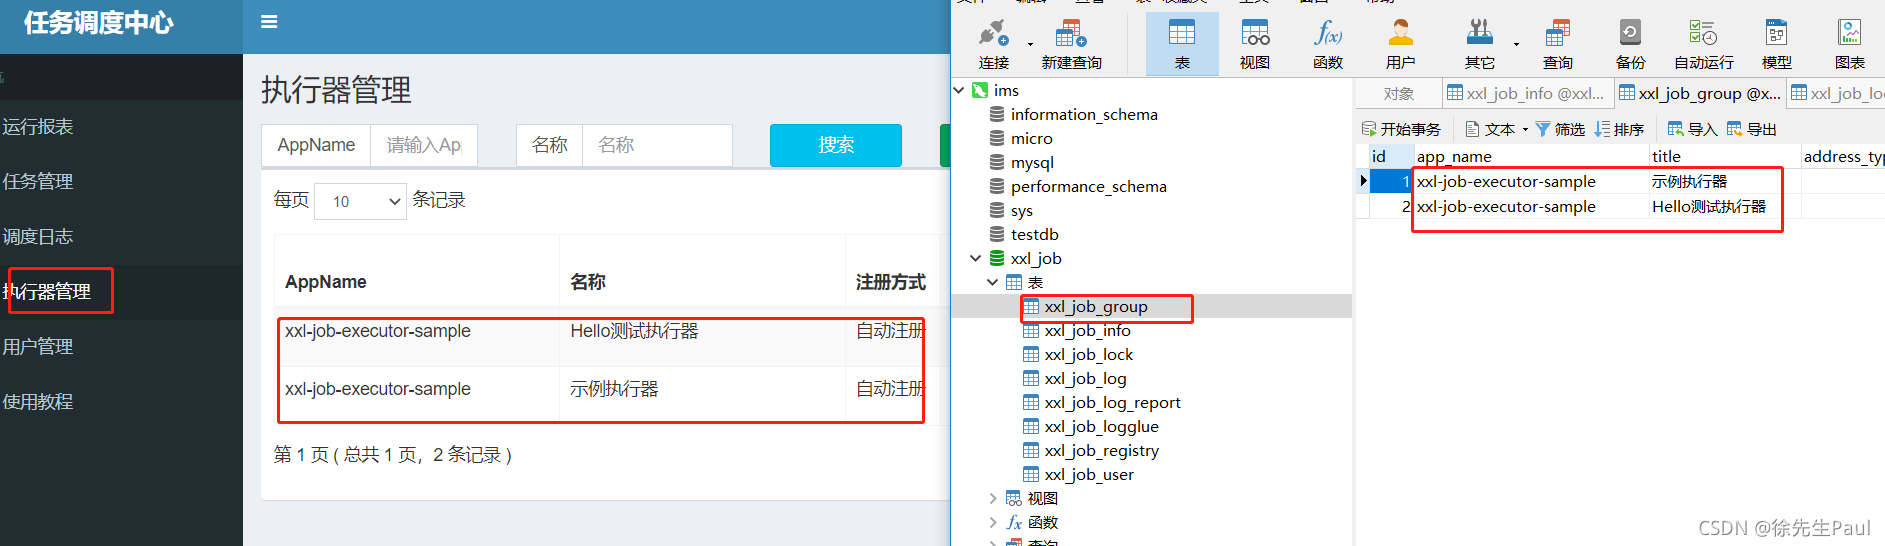Open the Text button dropdown arrow
The image size is (1885, 546).
click(x=1525, y=130)
